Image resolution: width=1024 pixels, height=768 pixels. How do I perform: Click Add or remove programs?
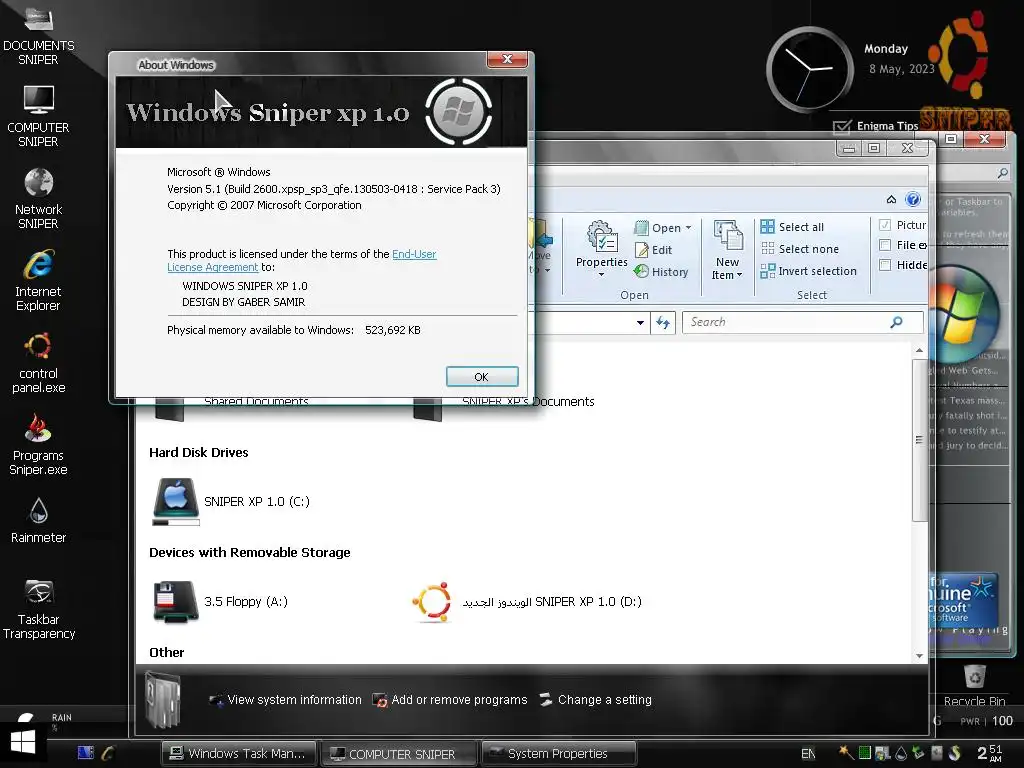click(x=450, y=699)
